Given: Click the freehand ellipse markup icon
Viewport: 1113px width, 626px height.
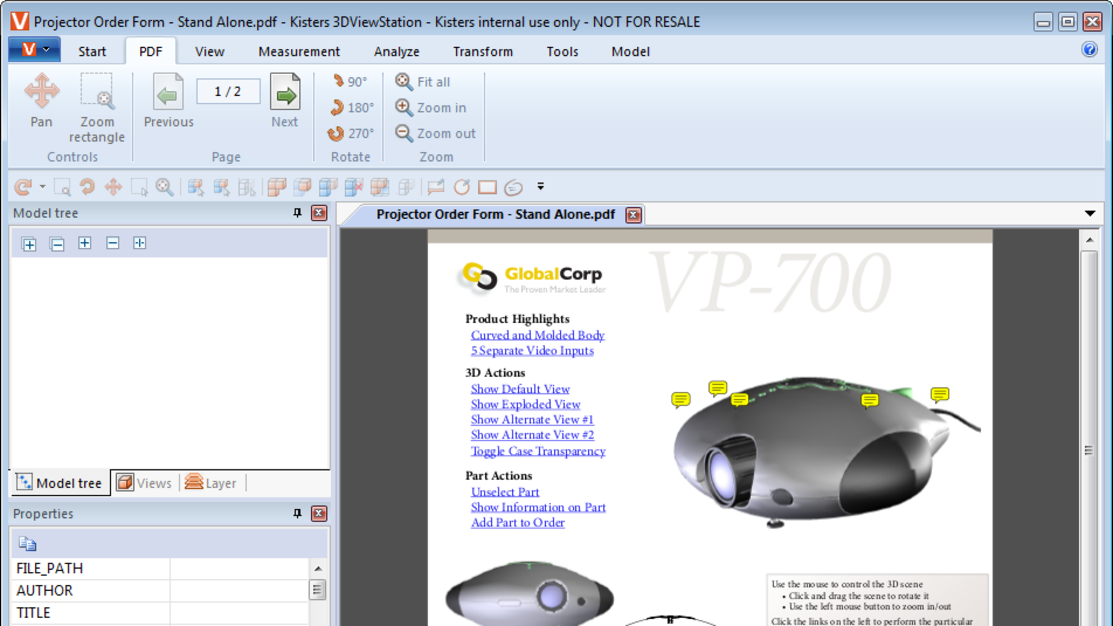Looking at the screenshot, I should tap(513, 187).
